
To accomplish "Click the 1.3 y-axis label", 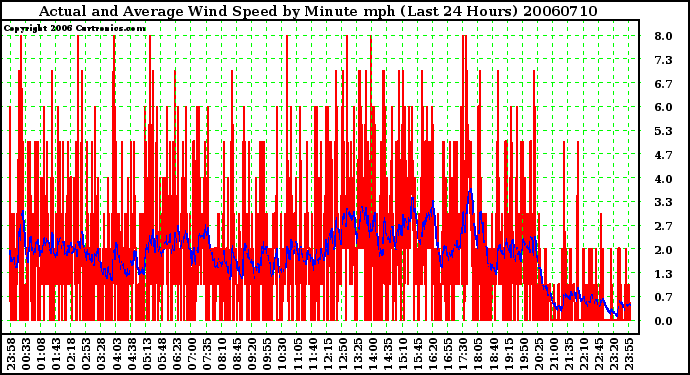I will tap(663, 274).
